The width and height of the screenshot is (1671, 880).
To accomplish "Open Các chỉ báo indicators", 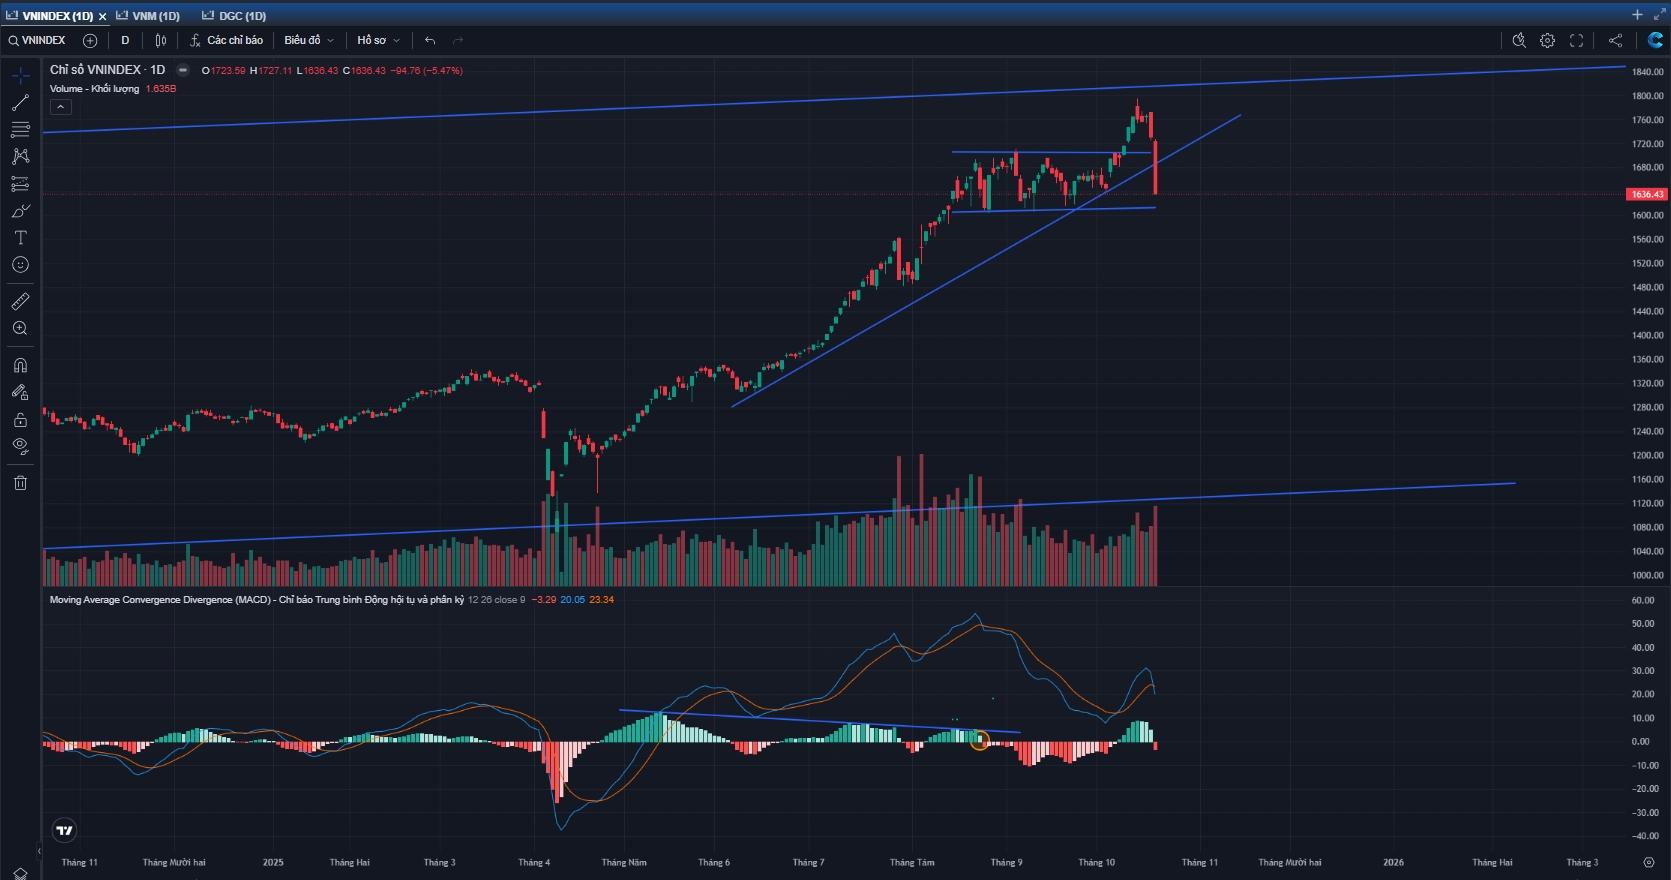I will [x=226, y=41].
